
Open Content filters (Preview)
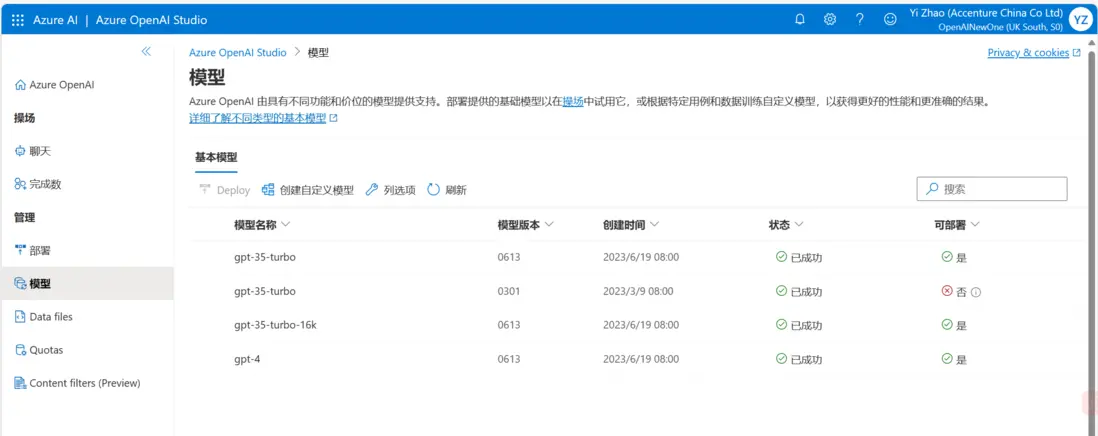click(78, 383)
